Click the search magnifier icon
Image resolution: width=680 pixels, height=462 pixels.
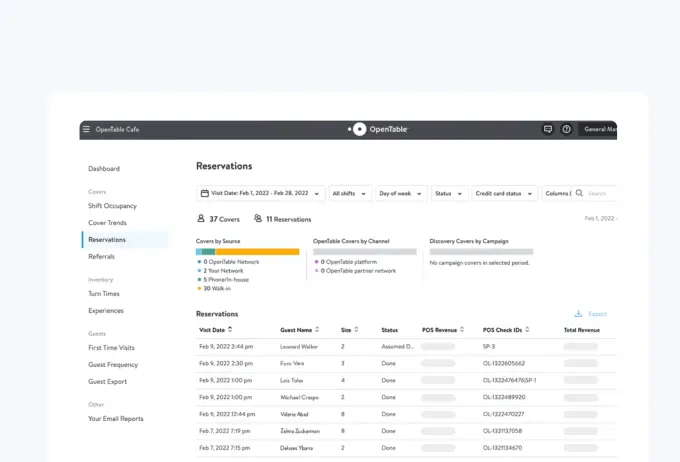coord(579,193)
